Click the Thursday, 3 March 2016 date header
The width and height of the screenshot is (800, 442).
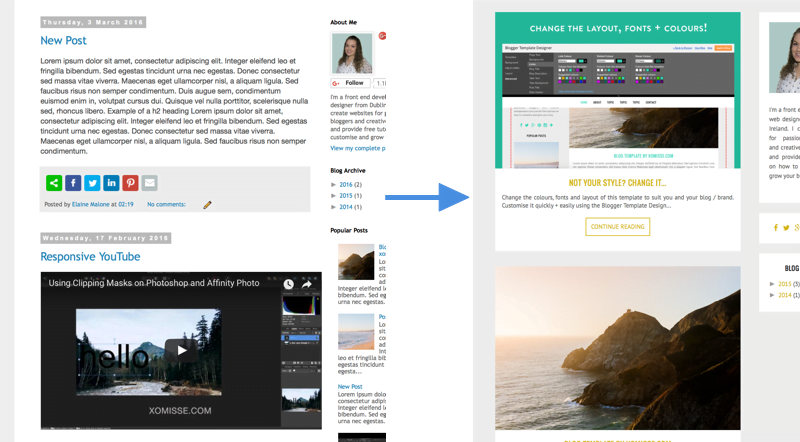coord(93,22)
